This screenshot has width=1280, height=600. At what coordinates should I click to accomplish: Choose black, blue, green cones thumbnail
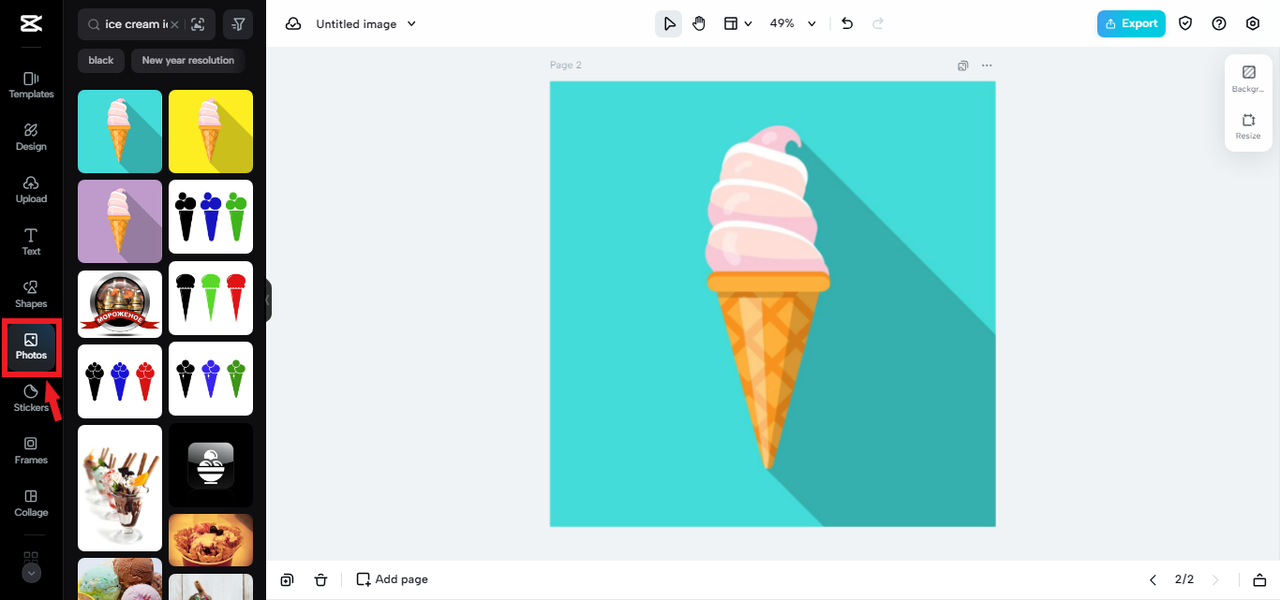[211, 216]
